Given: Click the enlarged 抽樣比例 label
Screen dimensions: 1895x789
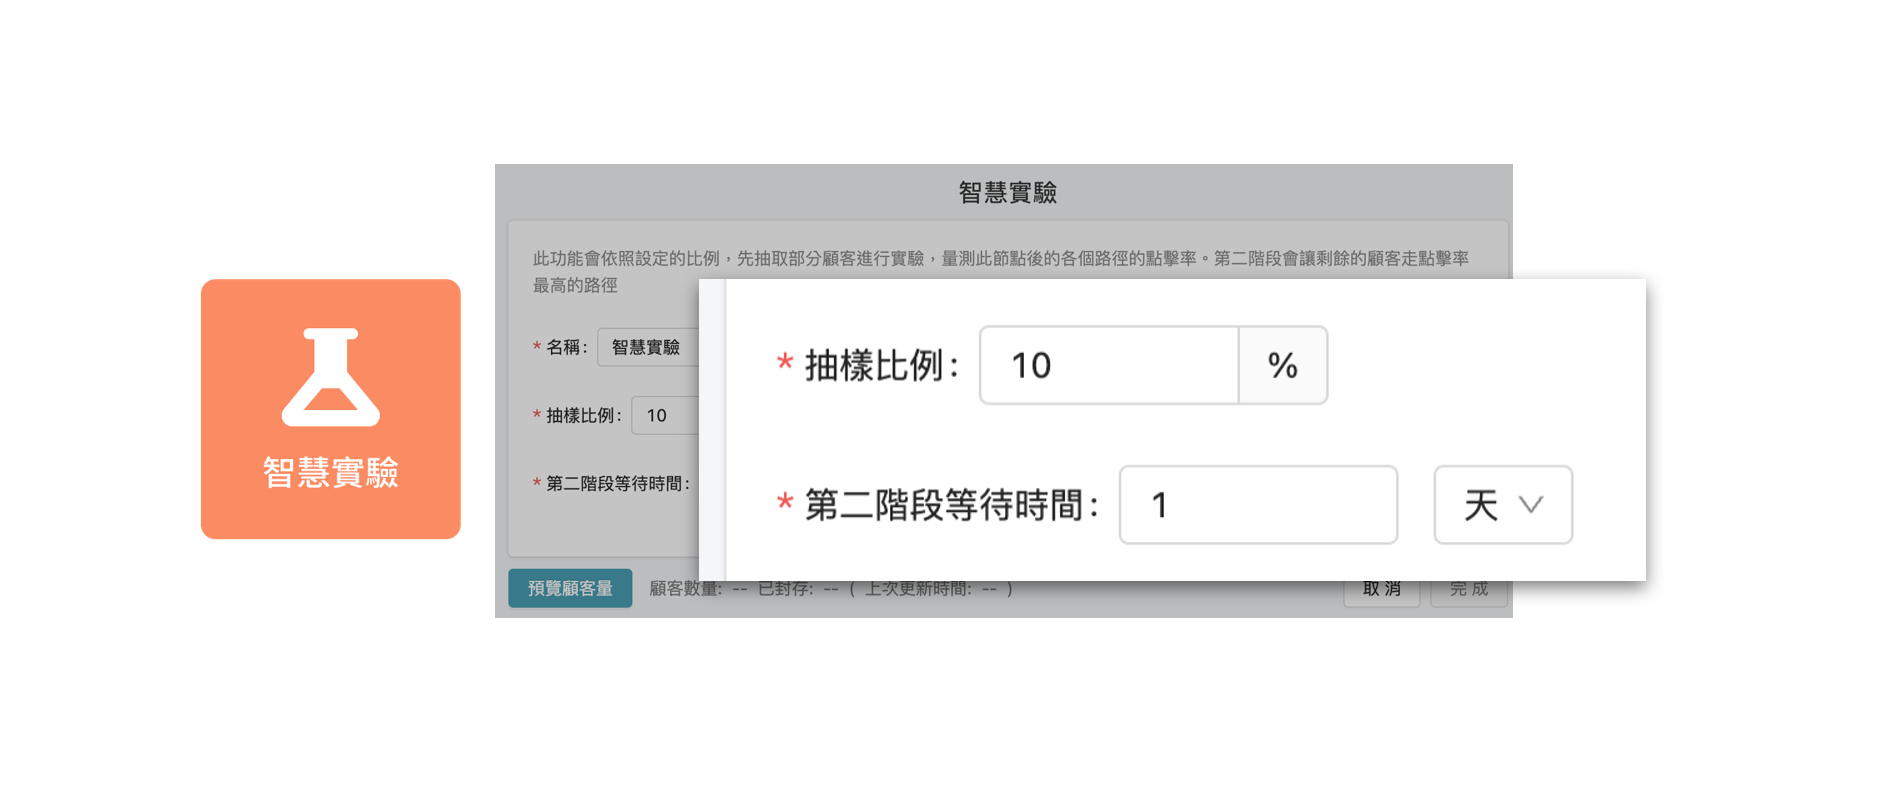Looking at the screenshot, I should pos(881,366).
